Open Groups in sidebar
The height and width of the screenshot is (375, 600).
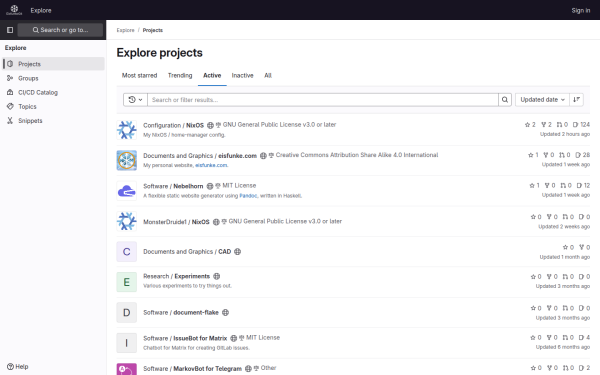click(x=54, y=78)
